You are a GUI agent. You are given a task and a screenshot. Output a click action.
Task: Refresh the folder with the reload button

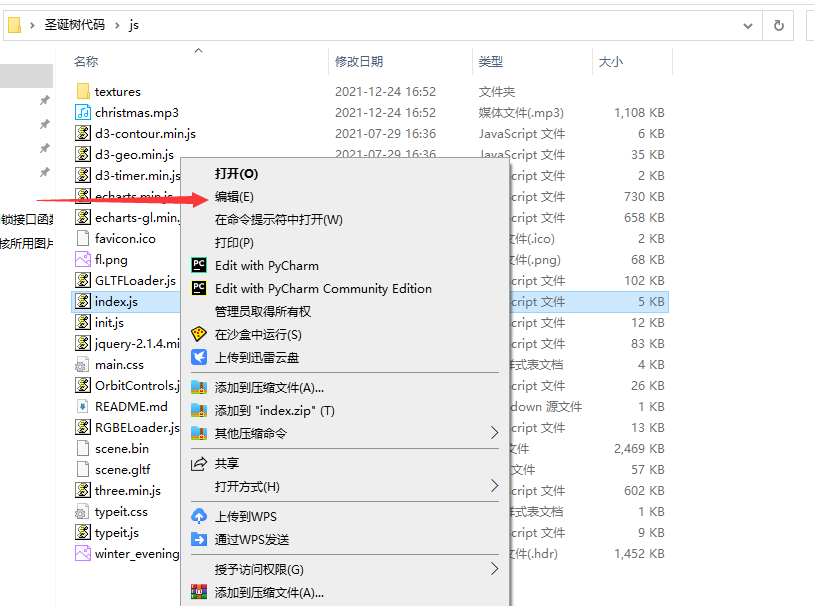[x=778, y=25]
